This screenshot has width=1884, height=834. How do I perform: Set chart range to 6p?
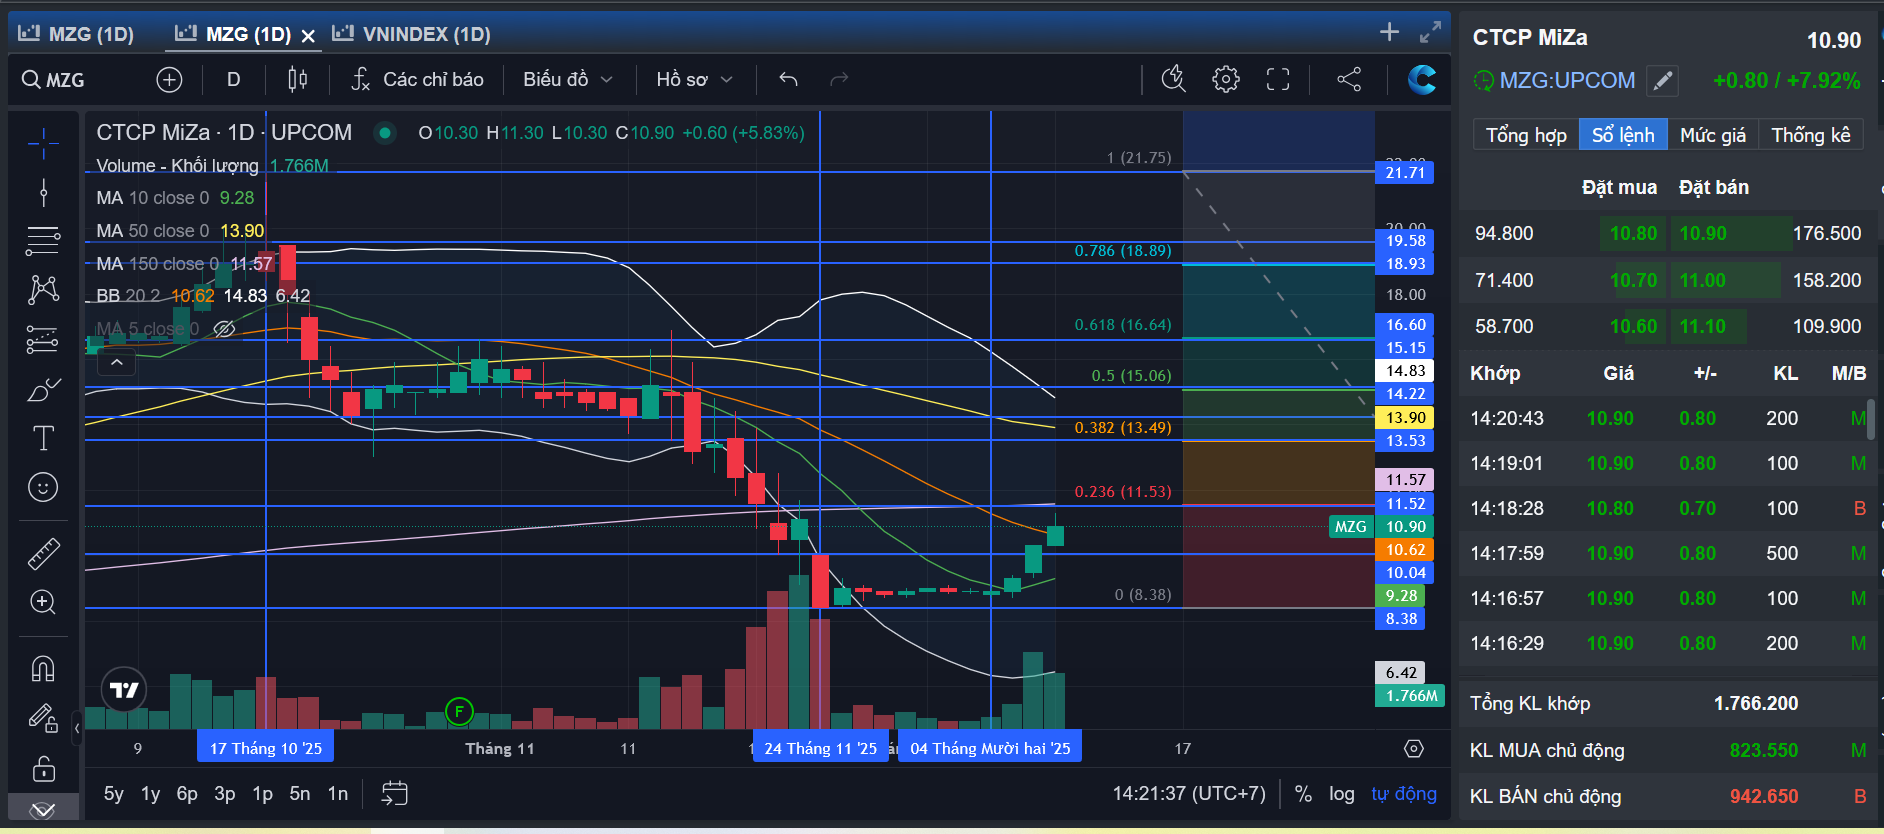click(187, 794)
